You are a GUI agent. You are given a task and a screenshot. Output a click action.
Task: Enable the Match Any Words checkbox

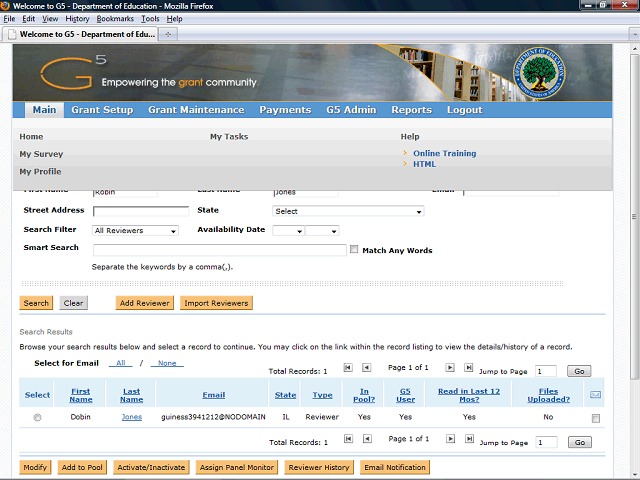click(x=354, y=249)
